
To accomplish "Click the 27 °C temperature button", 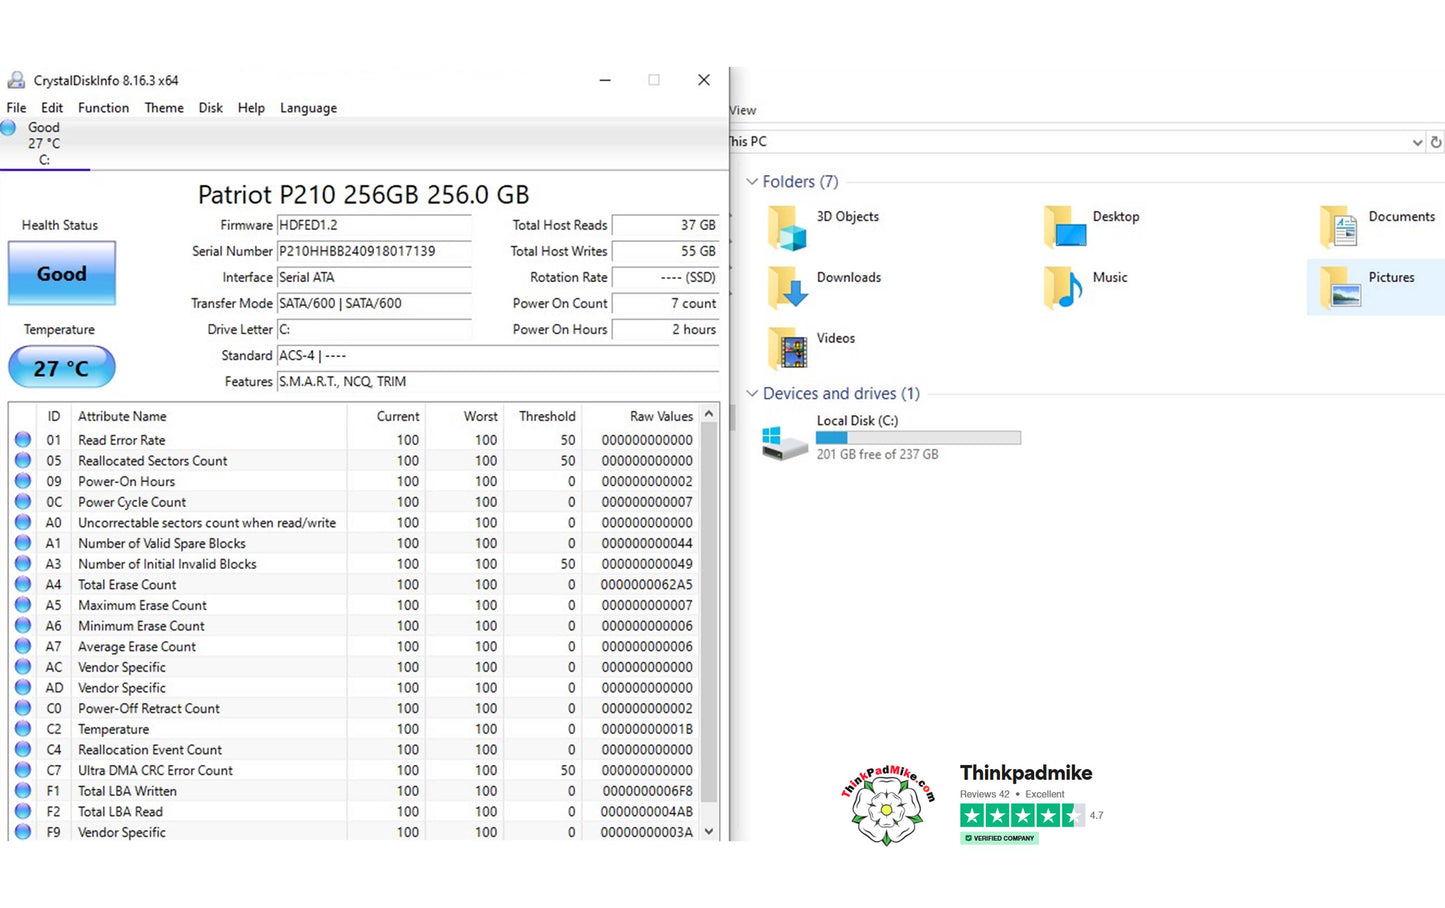I will coord(62,368).
